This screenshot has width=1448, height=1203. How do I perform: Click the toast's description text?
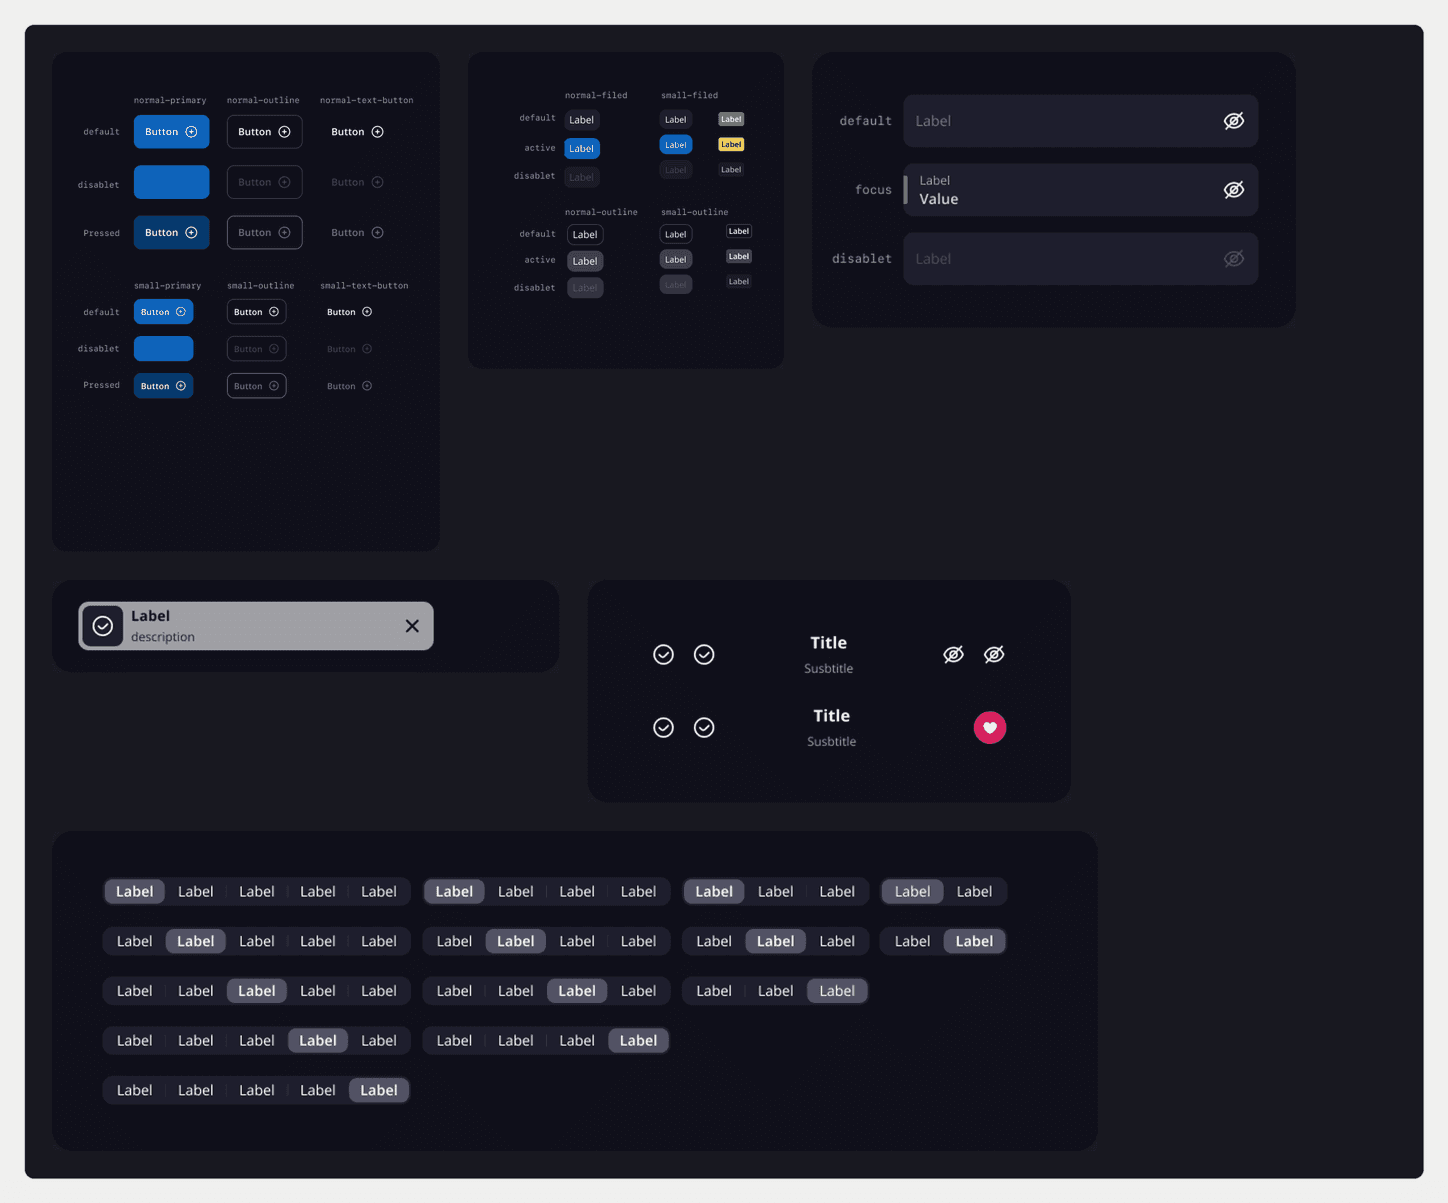click(x=163, y=637)
